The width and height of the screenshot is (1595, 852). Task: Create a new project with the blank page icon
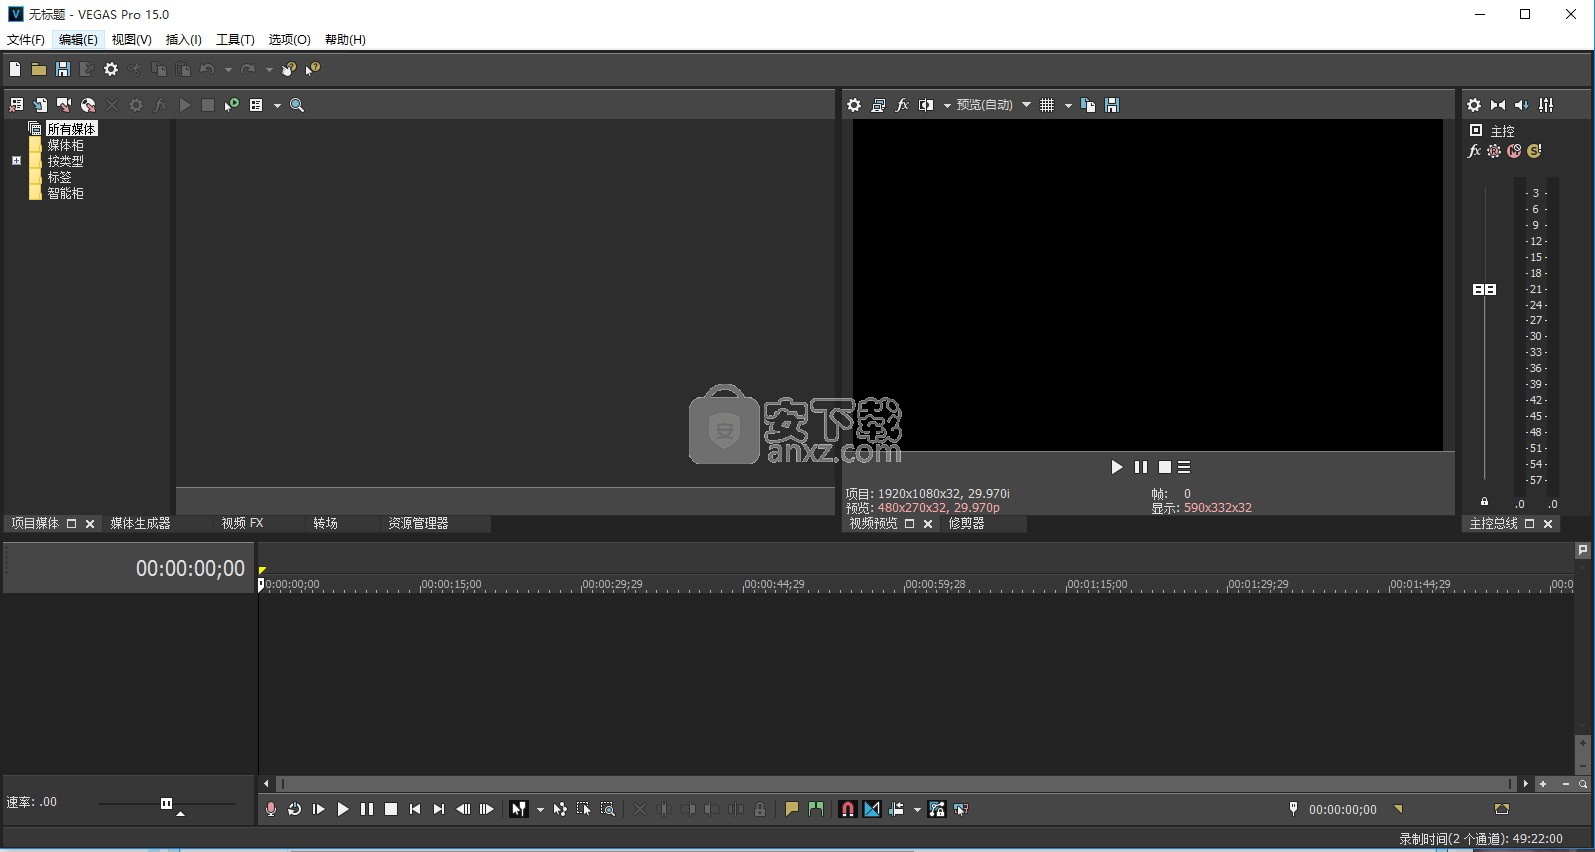click(15, 69)
